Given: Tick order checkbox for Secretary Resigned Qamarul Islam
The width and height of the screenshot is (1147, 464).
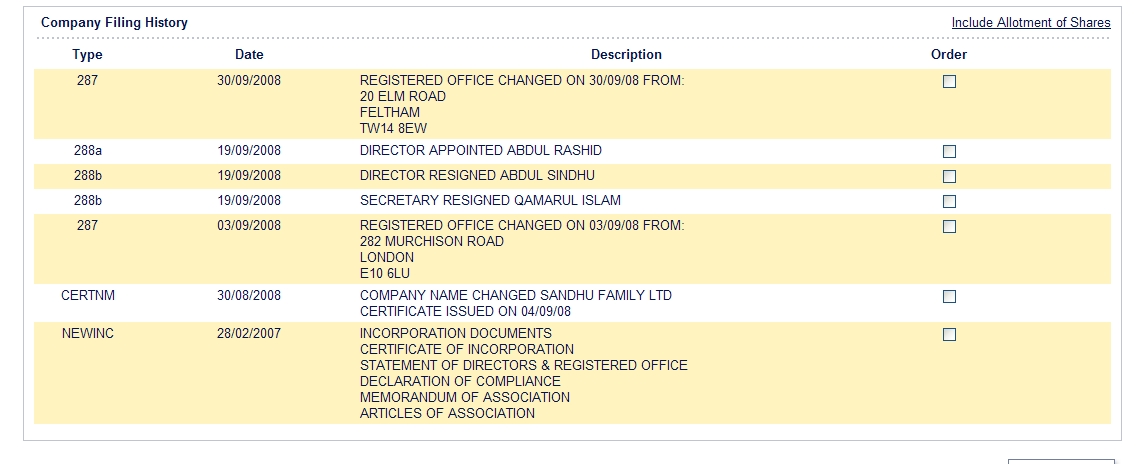Looking at the screenshot, I should (949, 201).
